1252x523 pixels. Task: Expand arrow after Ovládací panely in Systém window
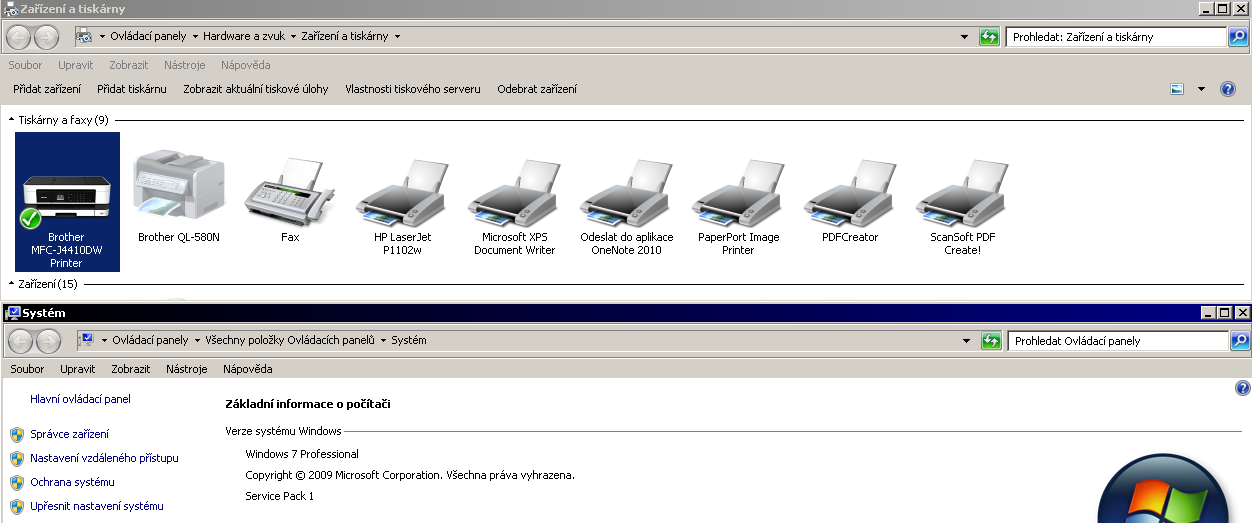point(197,341)
